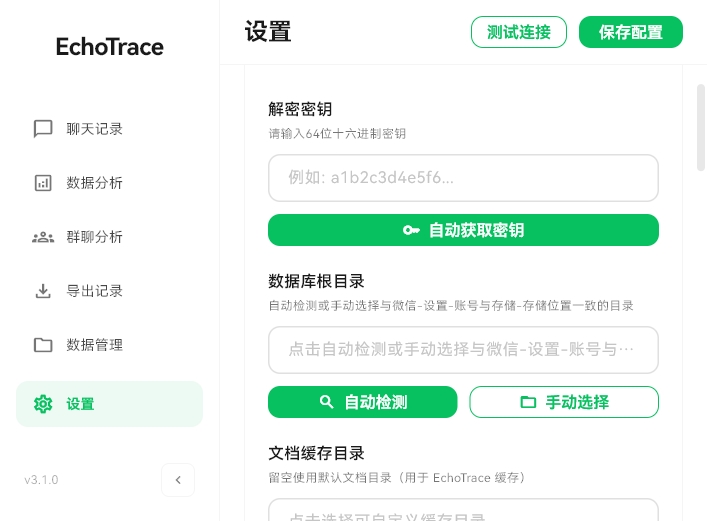Click the export records download icon
Image resolution: width=707 pixels, height=521 pixels.
pos(43,291)
